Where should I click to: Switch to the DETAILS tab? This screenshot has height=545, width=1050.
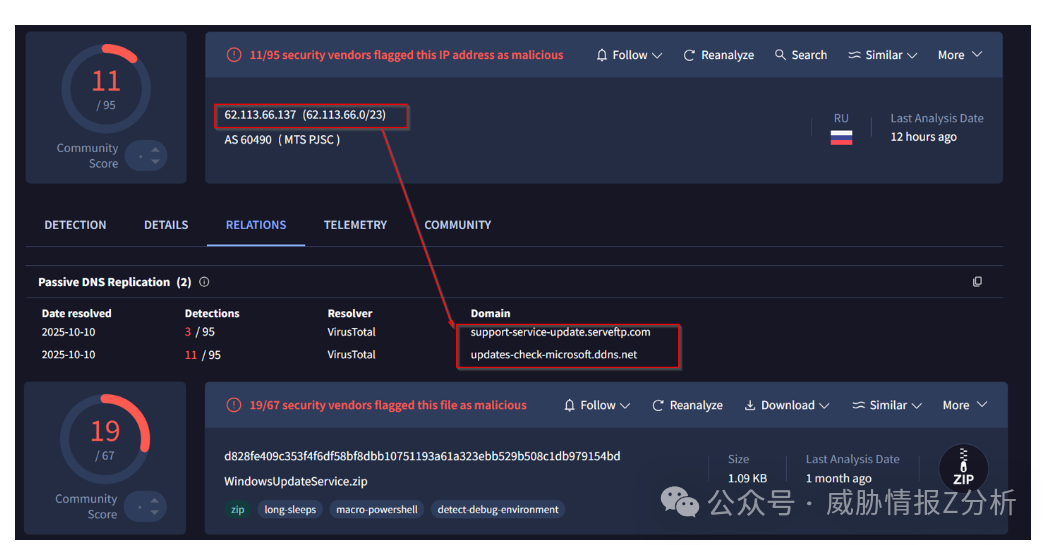[166, 225]
